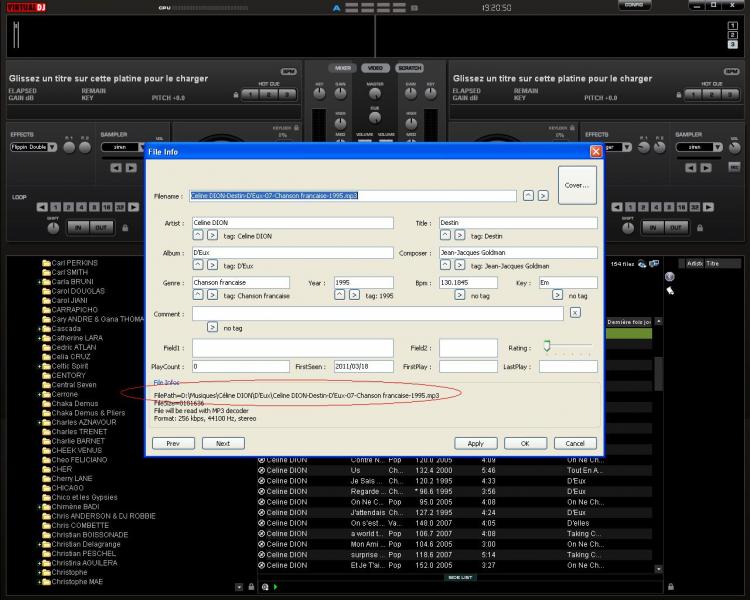Adjust the Rating slider
The image size is (750, 600).
[x=547, y=345]
